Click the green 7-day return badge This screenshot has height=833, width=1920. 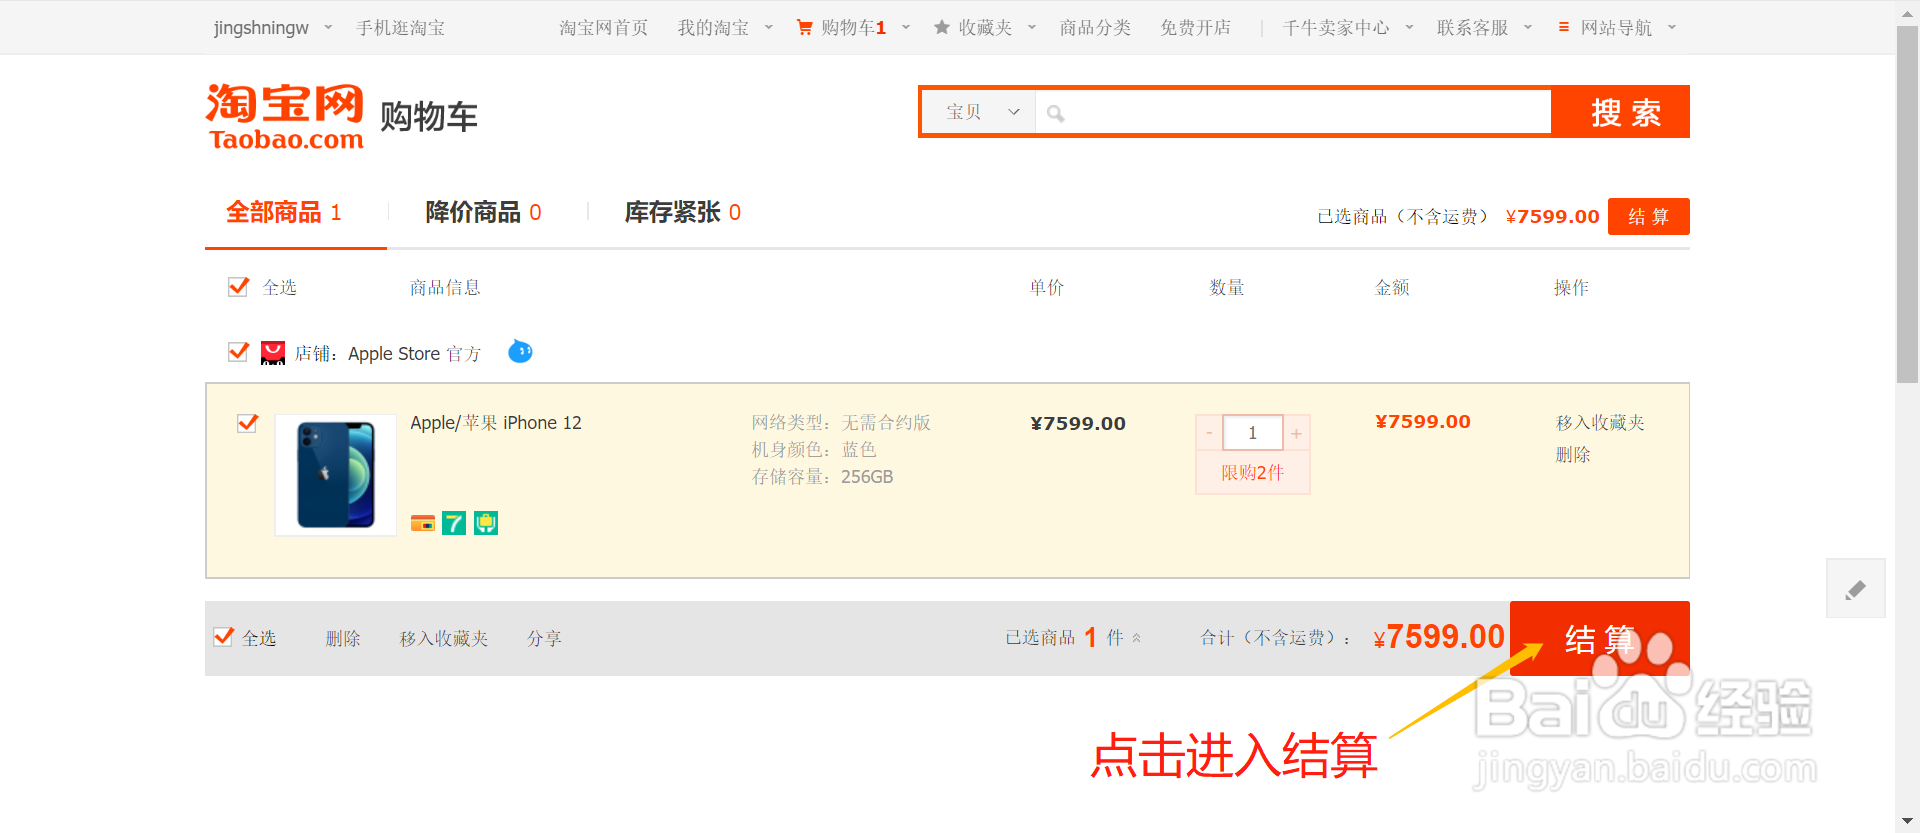[x=454, y=523]
